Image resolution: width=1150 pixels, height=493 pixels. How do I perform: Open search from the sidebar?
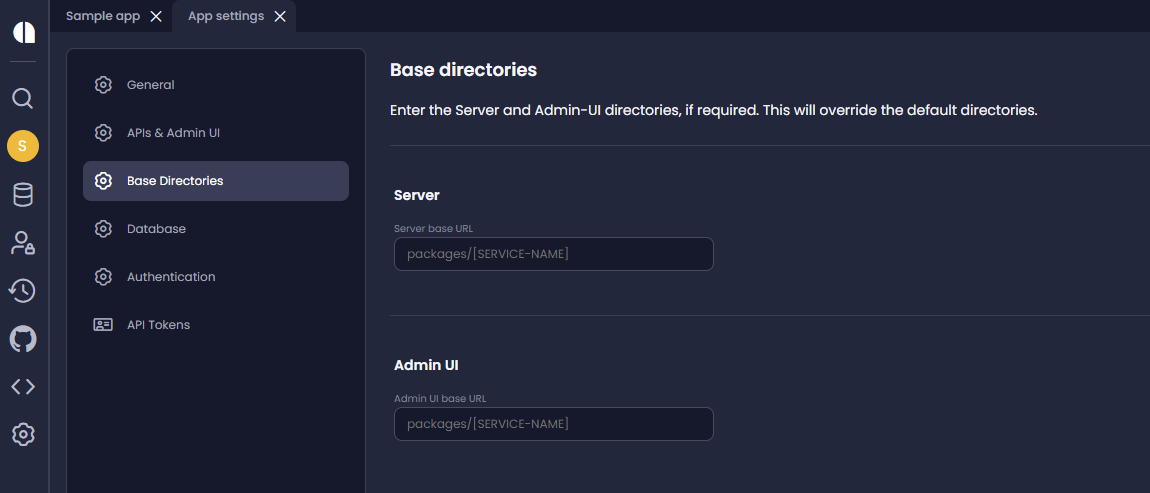pos(23,98)
